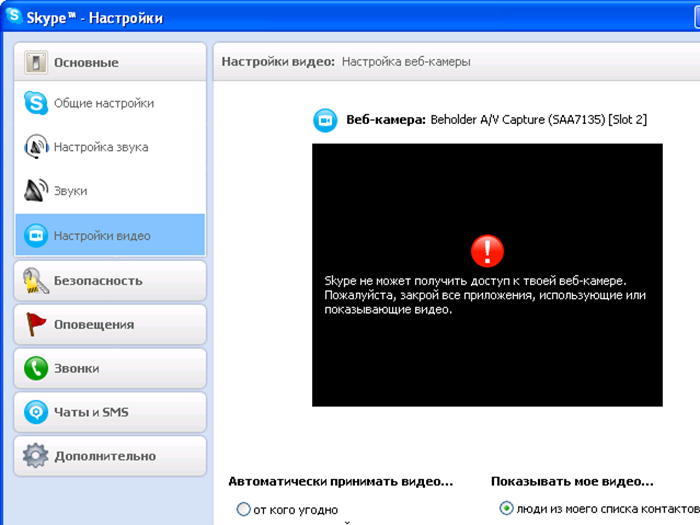Image resolution: width=700 pixels, height=525 pixels.
Task: Click the 'Skype™ - Настройки' window title
Action: click(95, 18)
